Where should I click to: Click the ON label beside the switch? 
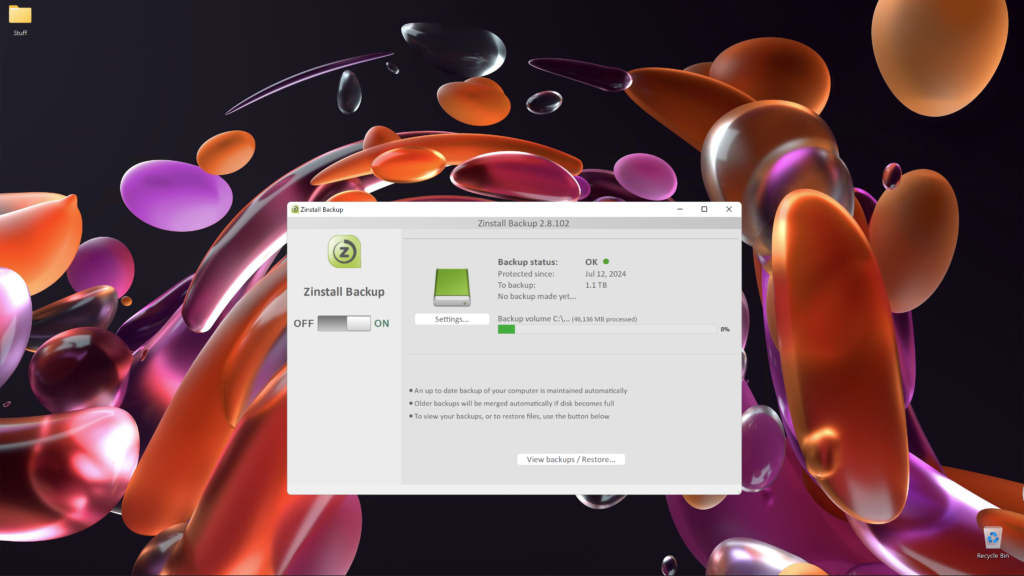click(381, 324)
